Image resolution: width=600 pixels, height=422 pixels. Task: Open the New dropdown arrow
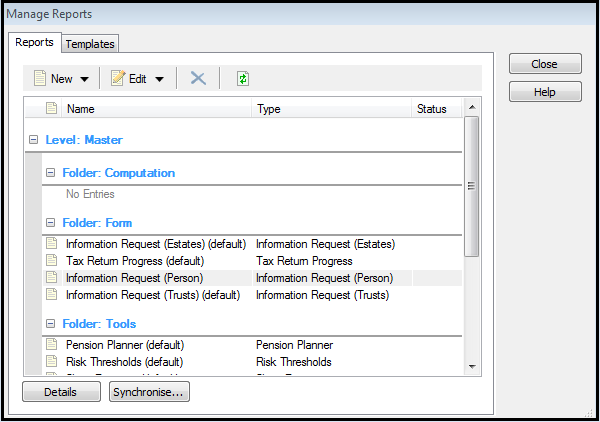tap(84, 79)
